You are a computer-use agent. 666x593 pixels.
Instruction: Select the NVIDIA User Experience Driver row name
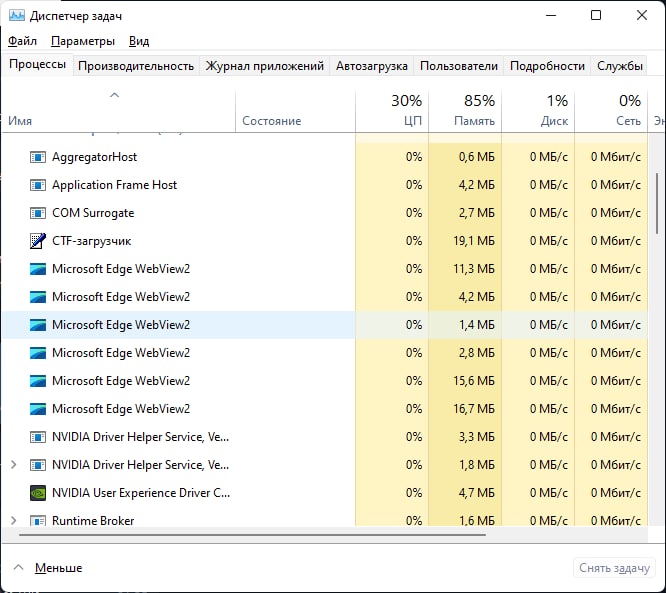141,493
